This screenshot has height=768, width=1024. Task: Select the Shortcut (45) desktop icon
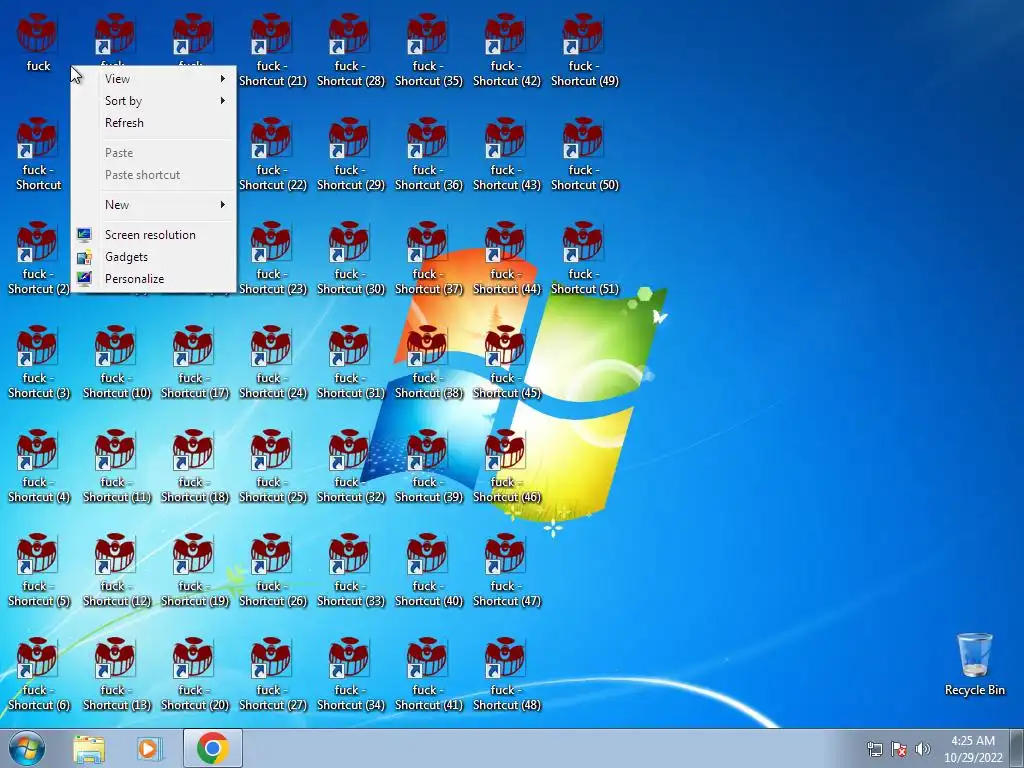(x=507, y=363)
